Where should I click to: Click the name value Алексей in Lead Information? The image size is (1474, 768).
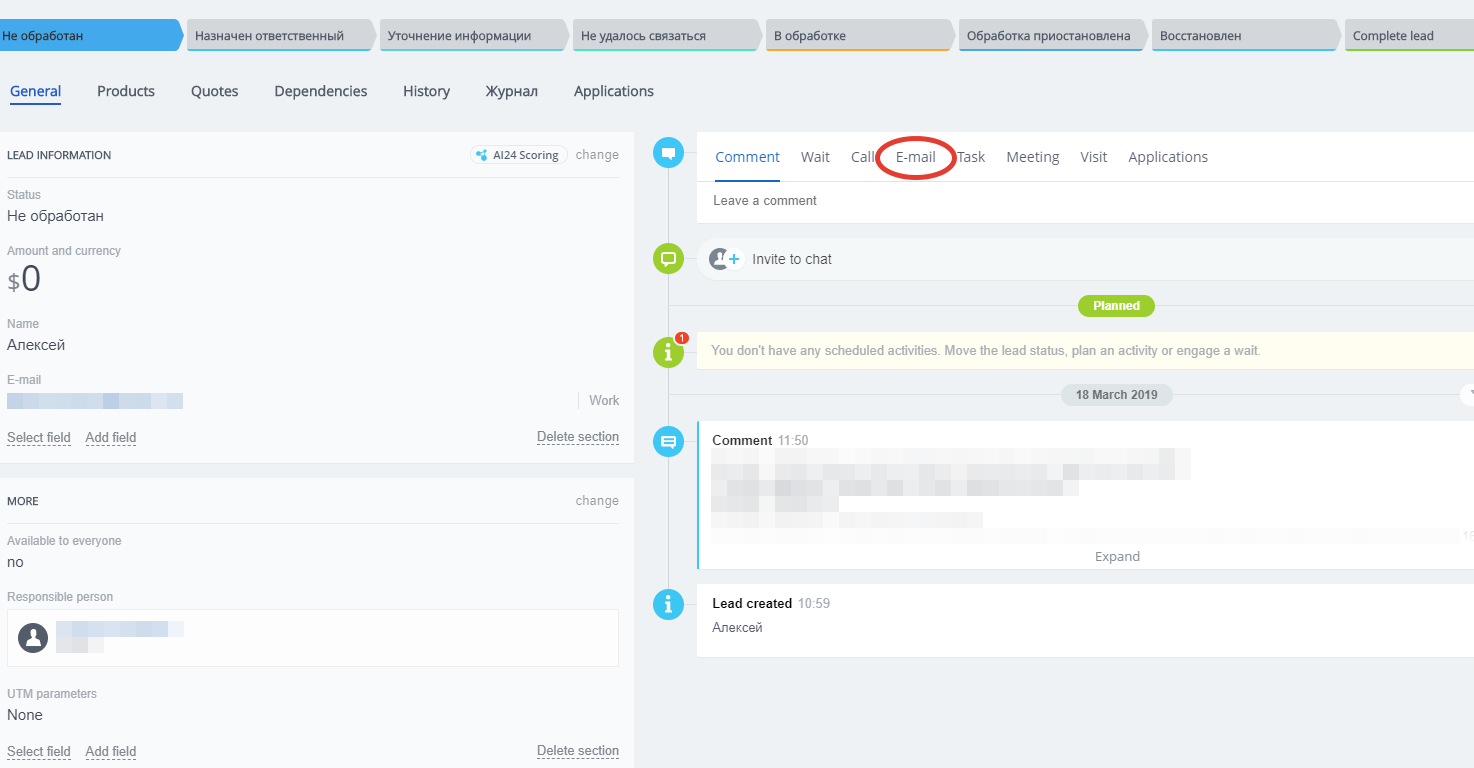pos(36,345)
